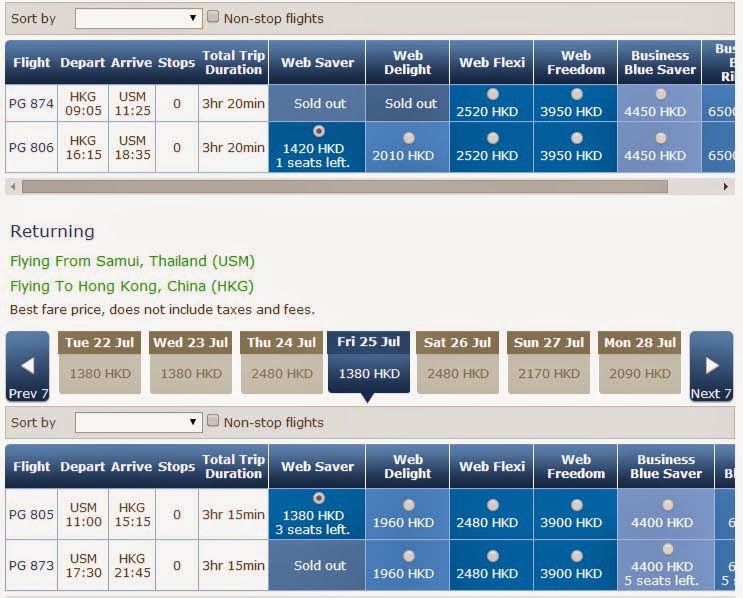This screenshot has height=598, width=743.
Task: Choose the 2520 HKD Web Flexi fare for PG 874
Action: (492, 94)
